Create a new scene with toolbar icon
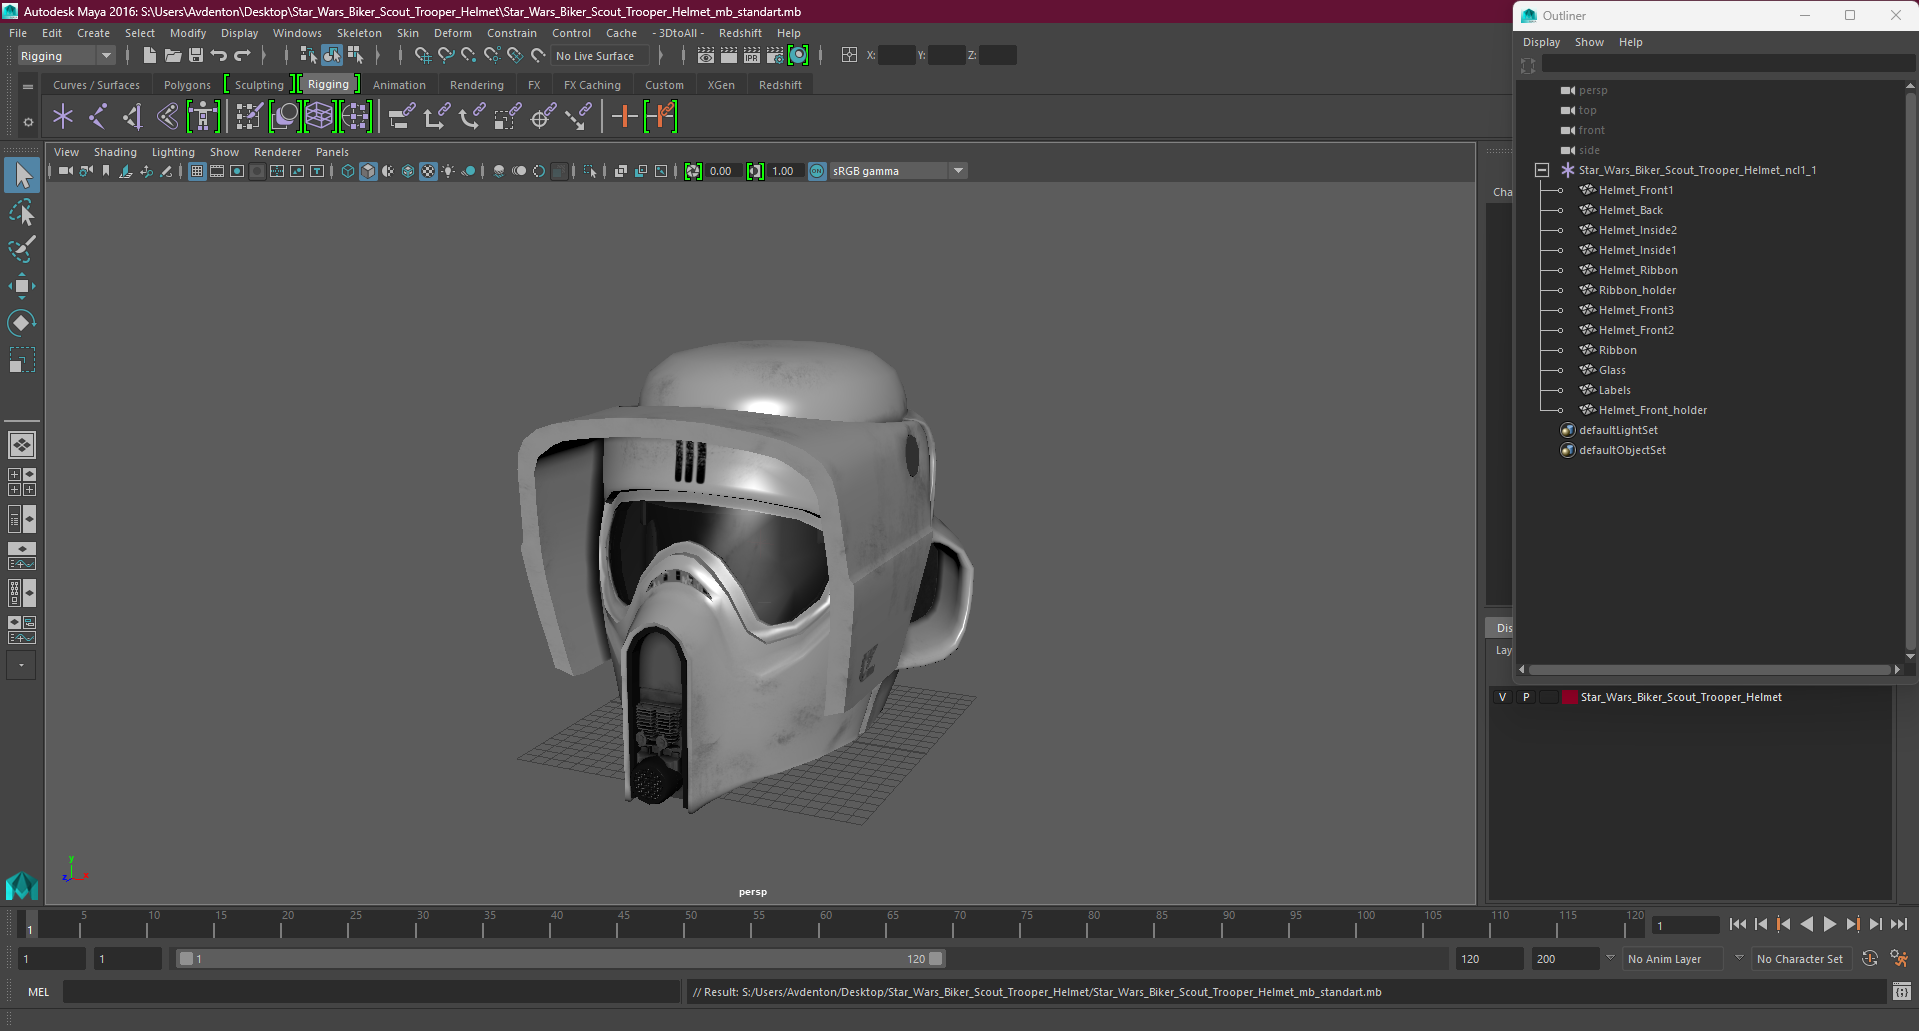The image size is (1919, 1031). tap(149, 56)
